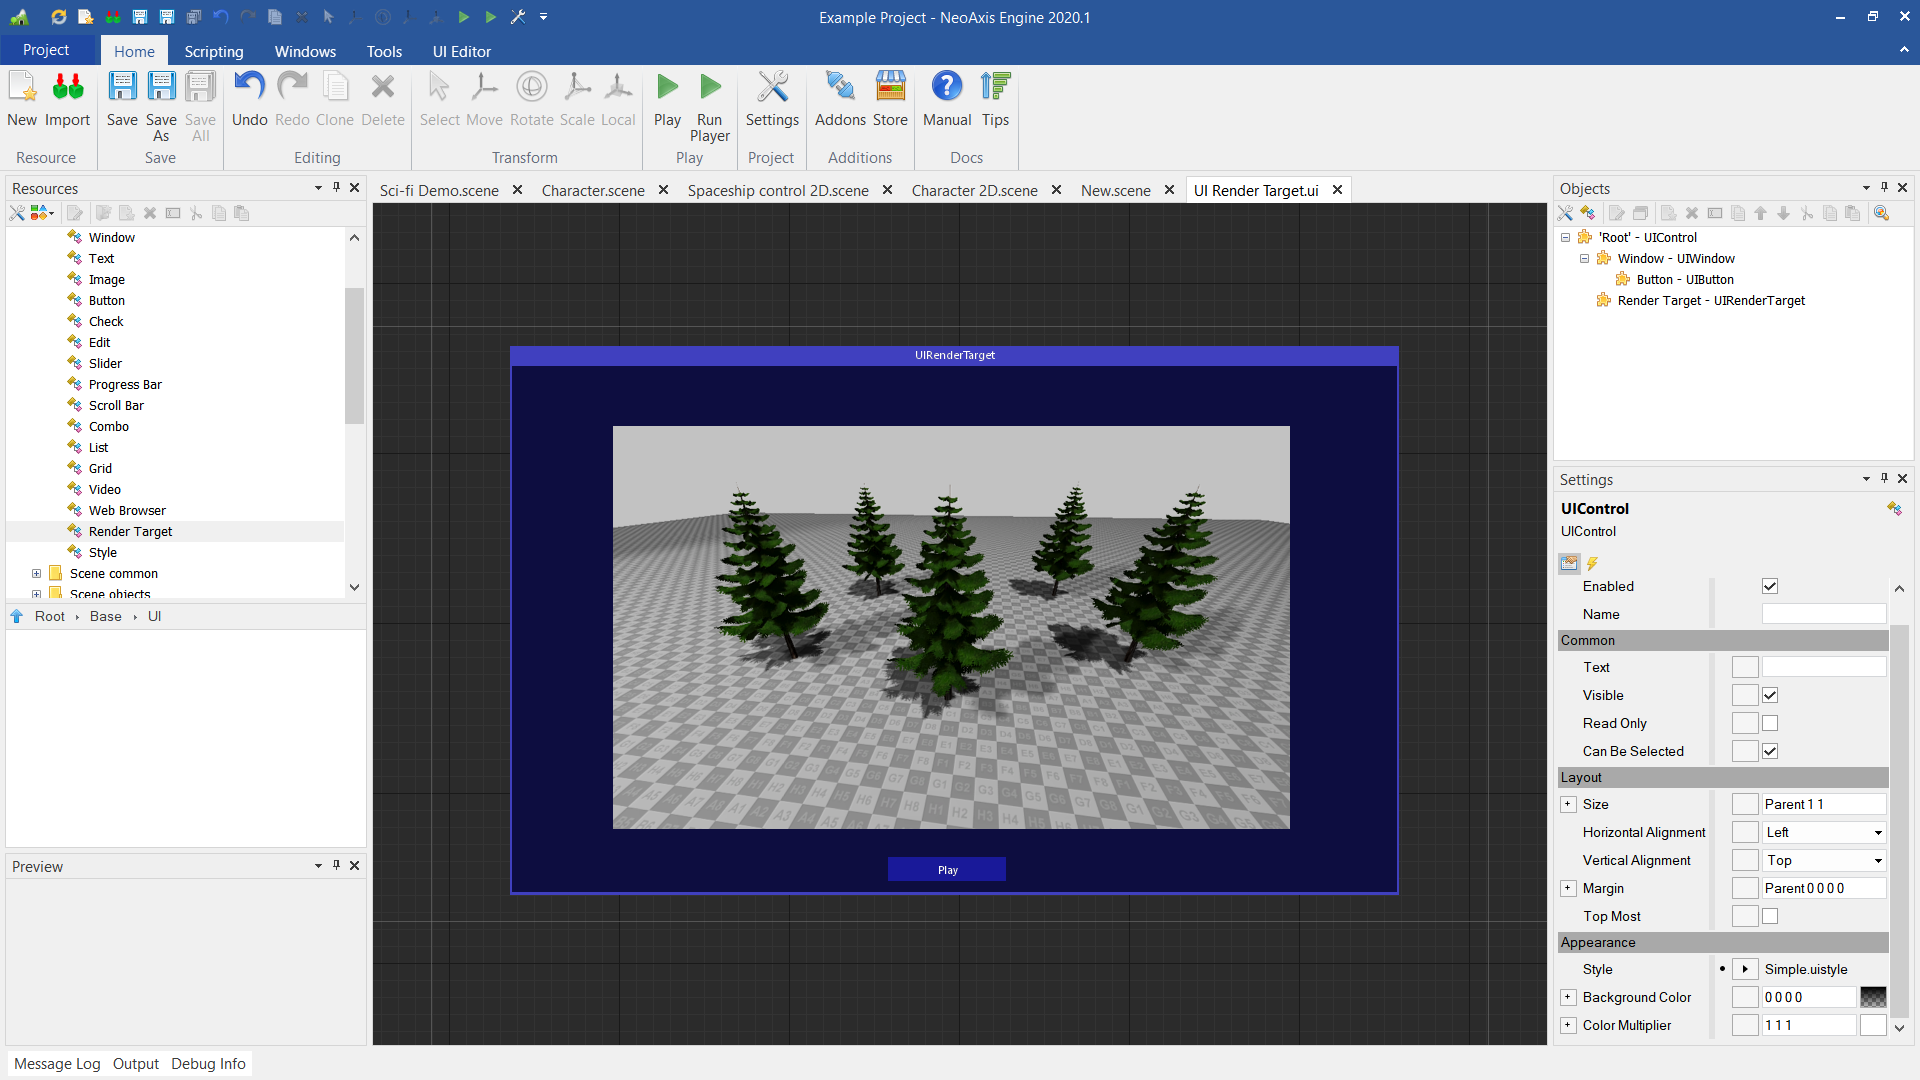Viewport: 1920px width, 1080px height.
Task: Switch to the Scripting ribbon tab
Action: tap(213, 52)
